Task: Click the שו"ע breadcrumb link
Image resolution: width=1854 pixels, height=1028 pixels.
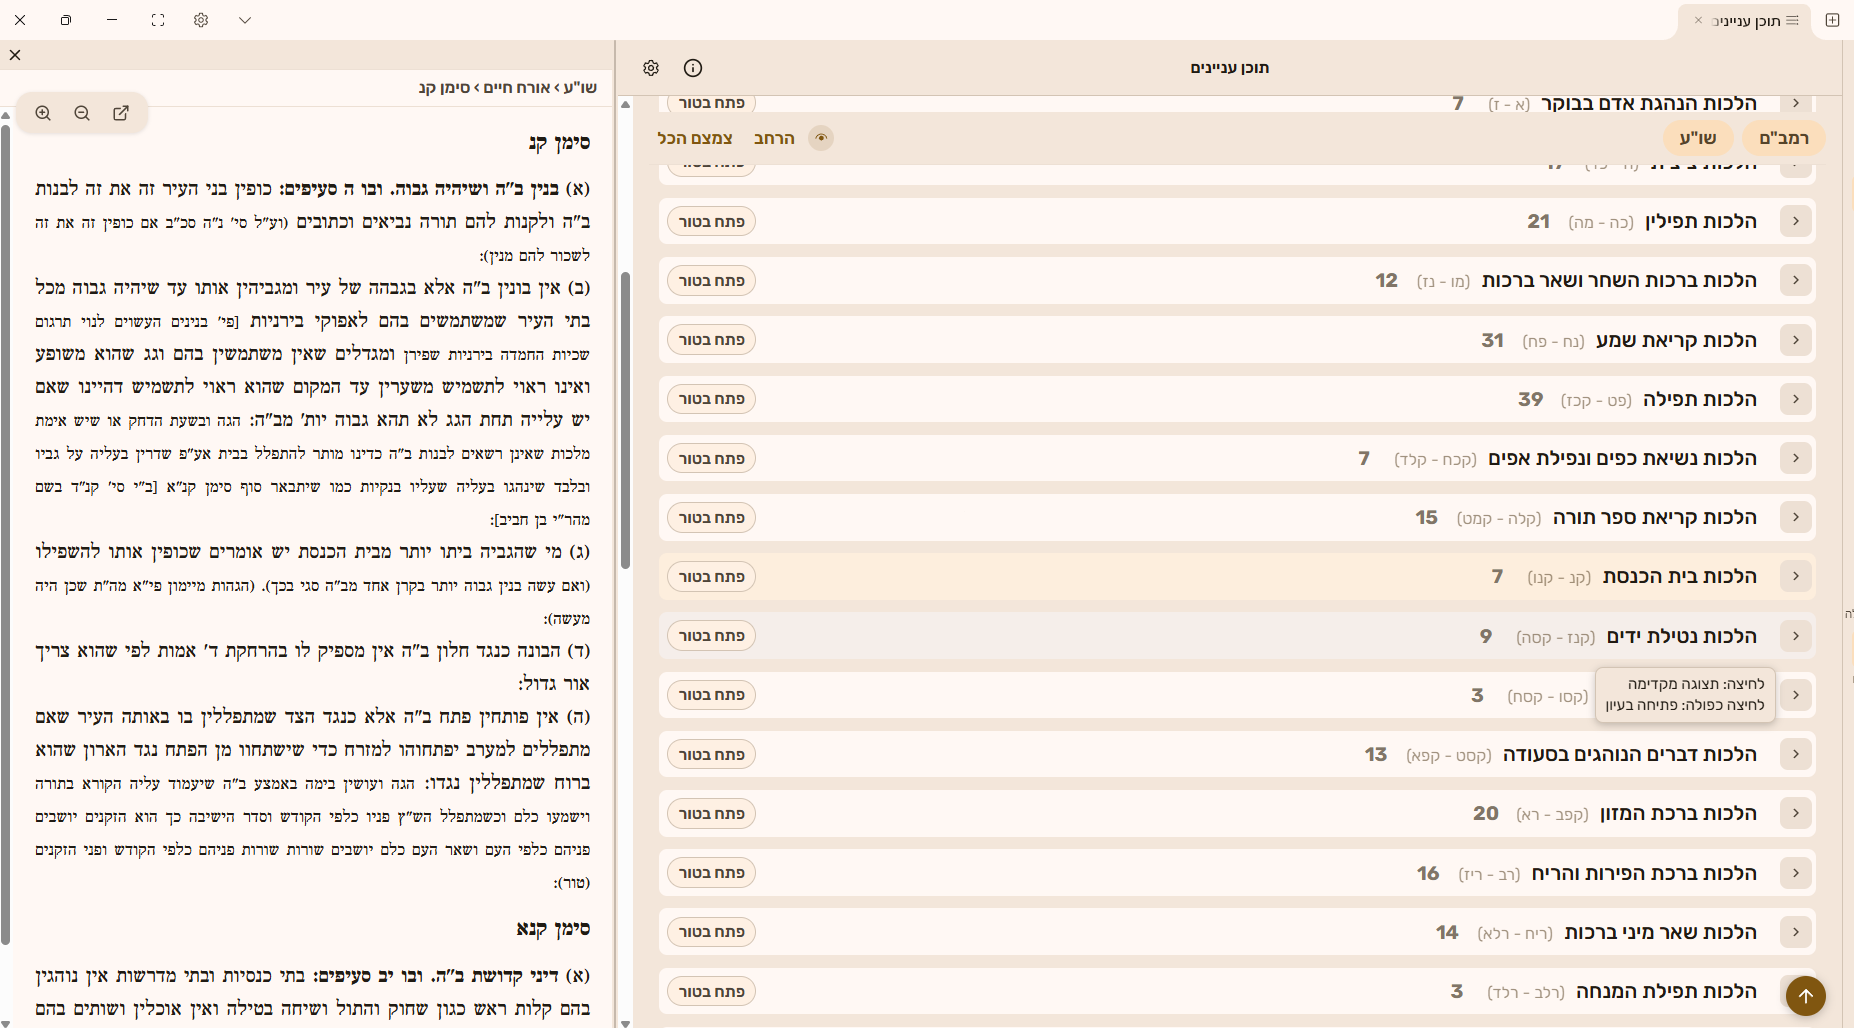Action: pos(580,88)
